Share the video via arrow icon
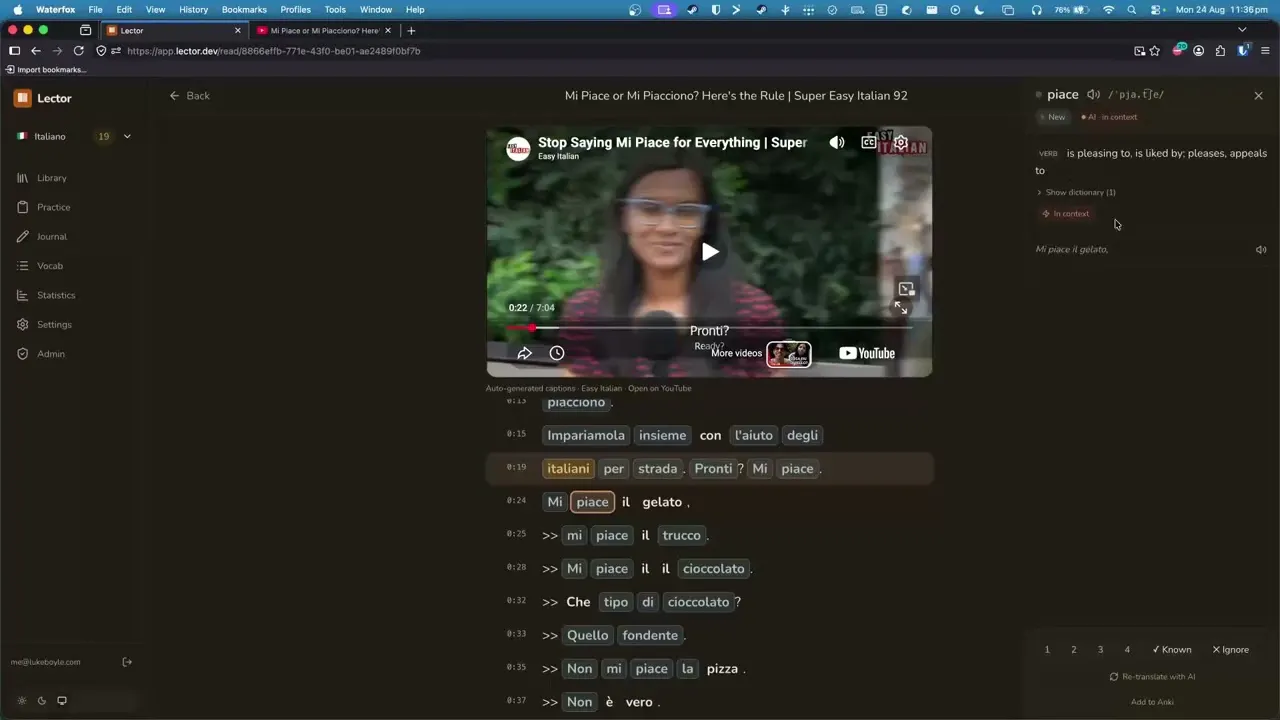This screenshot has height=720, width=1280. click(x=525, y=353)
